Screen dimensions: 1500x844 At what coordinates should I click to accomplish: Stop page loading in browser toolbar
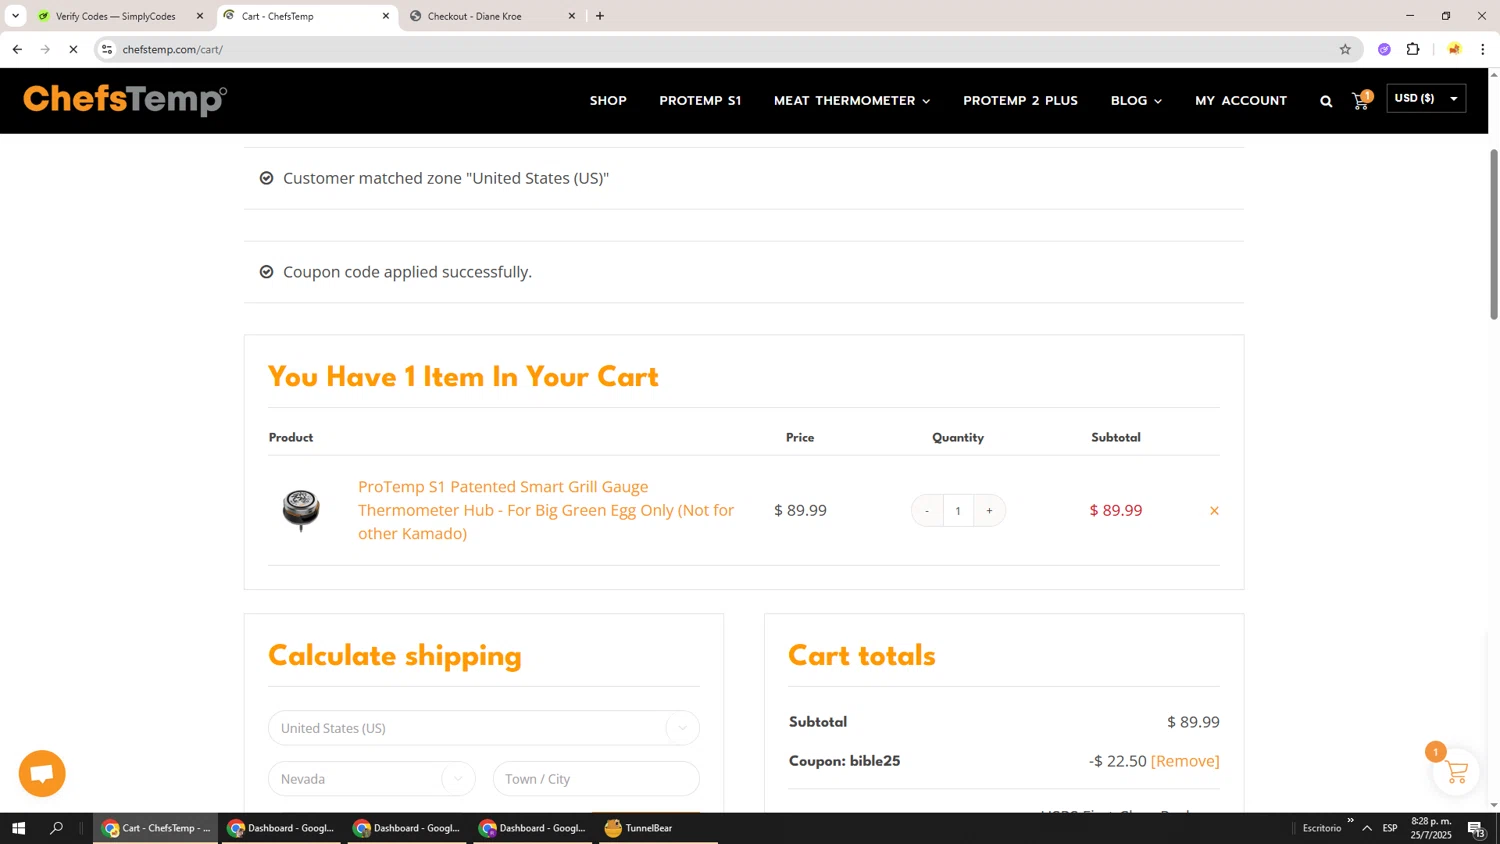[x=73, y=49]
